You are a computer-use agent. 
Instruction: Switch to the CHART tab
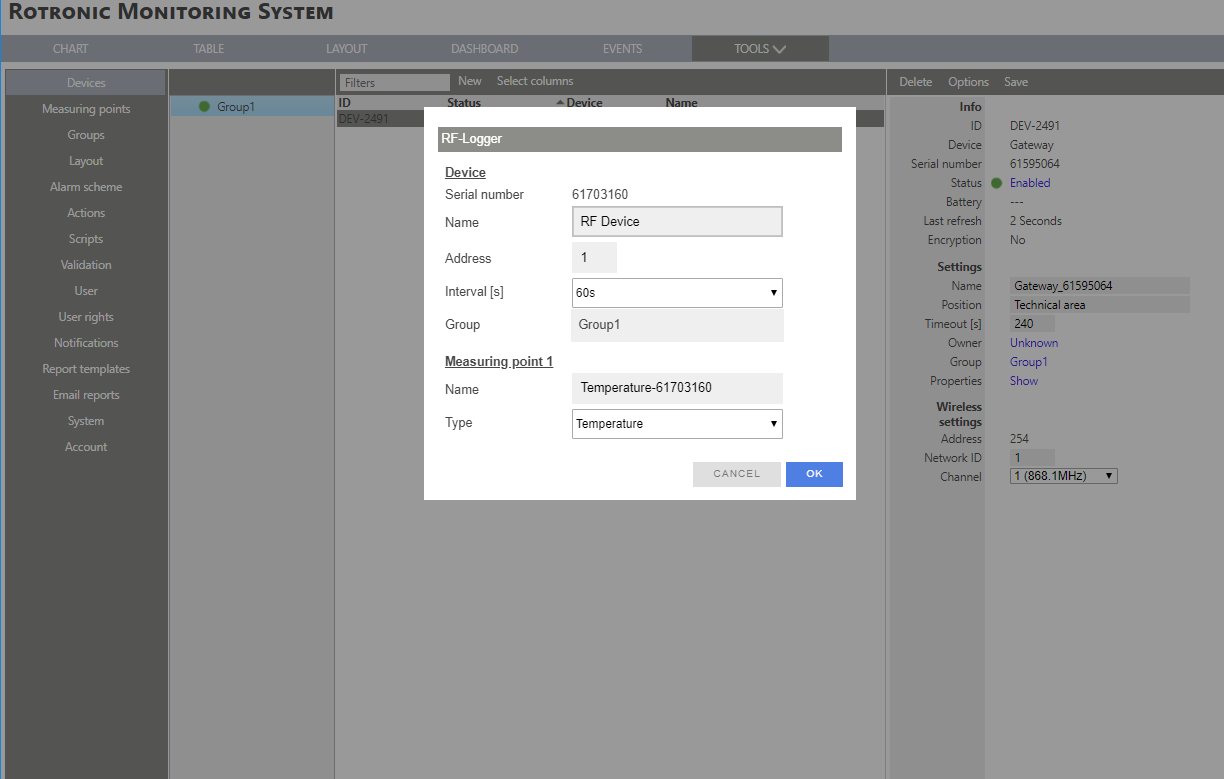(x=70, y=49)
